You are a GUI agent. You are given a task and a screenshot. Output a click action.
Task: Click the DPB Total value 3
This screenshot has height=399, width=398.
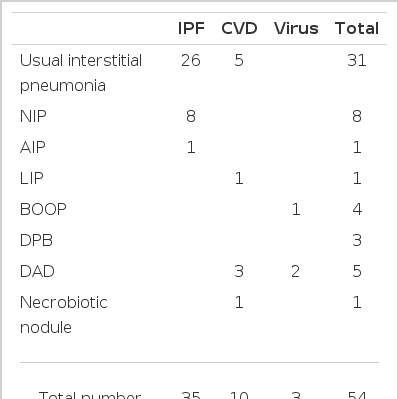(357, 240)
